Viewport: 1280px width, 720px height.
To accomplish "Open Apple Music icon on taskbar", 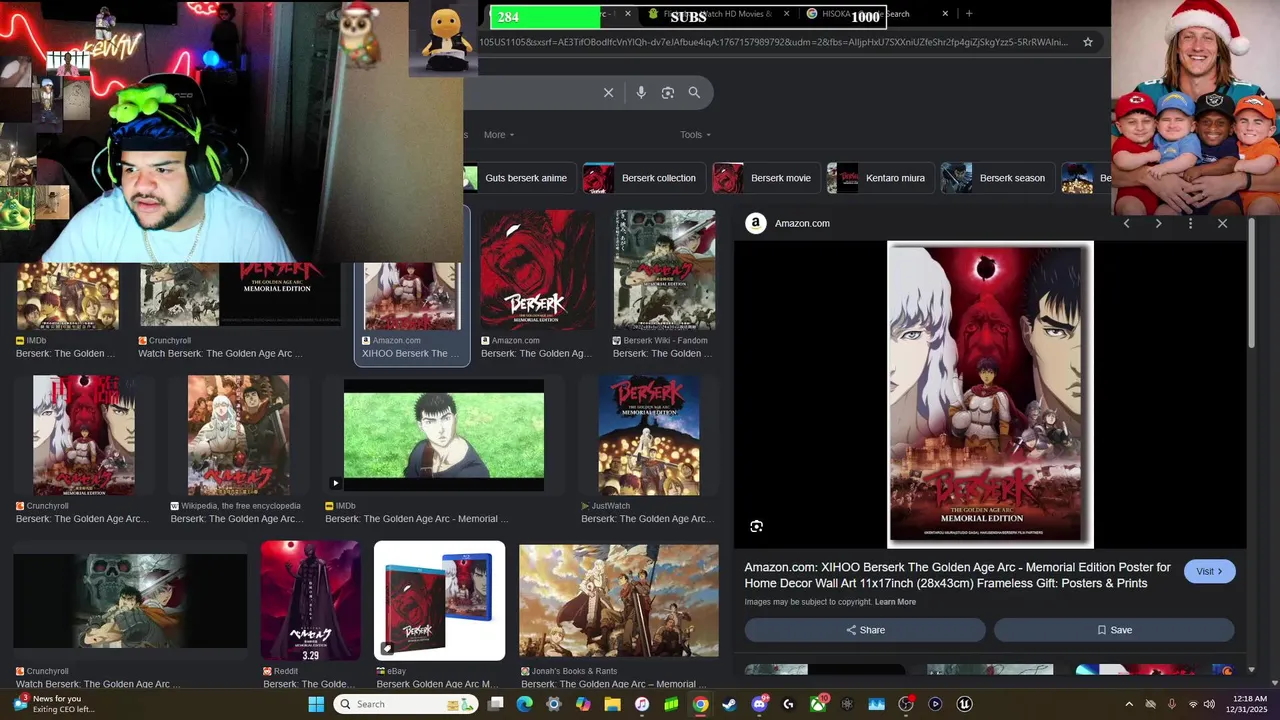I will [642, 704].
